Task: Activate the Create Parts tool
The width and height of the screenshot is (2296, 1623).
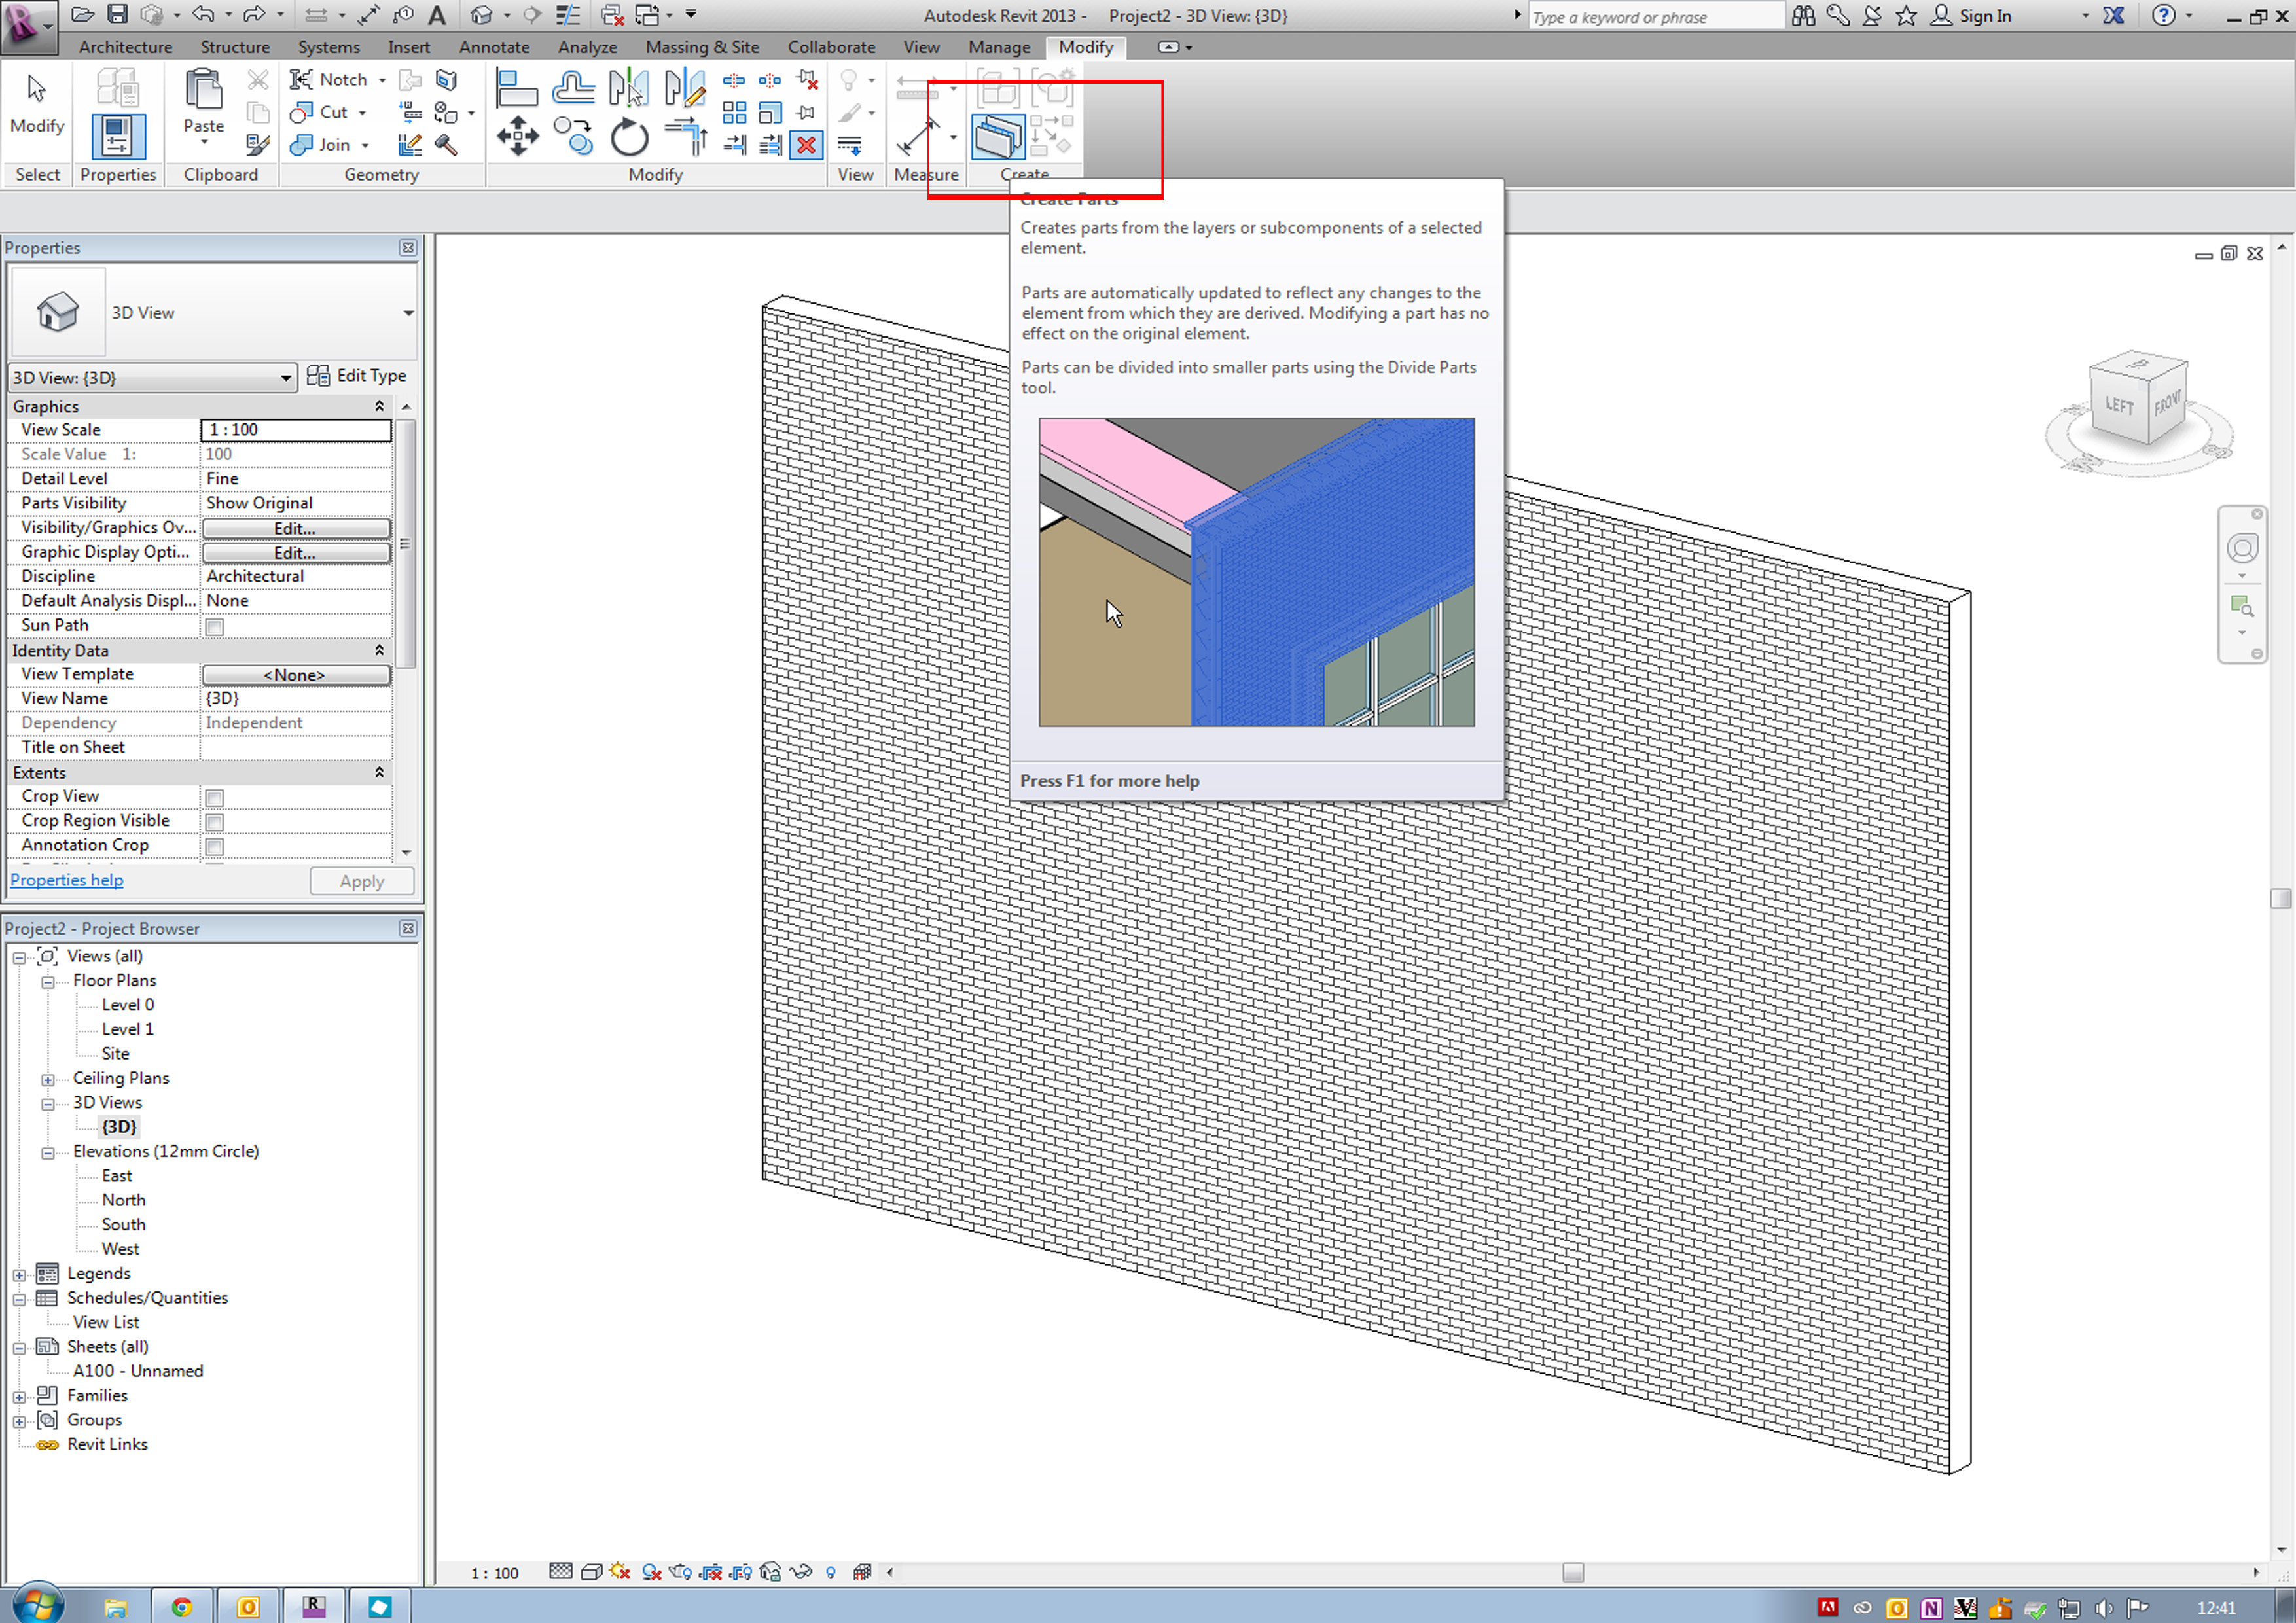Action: click(997, 138)
